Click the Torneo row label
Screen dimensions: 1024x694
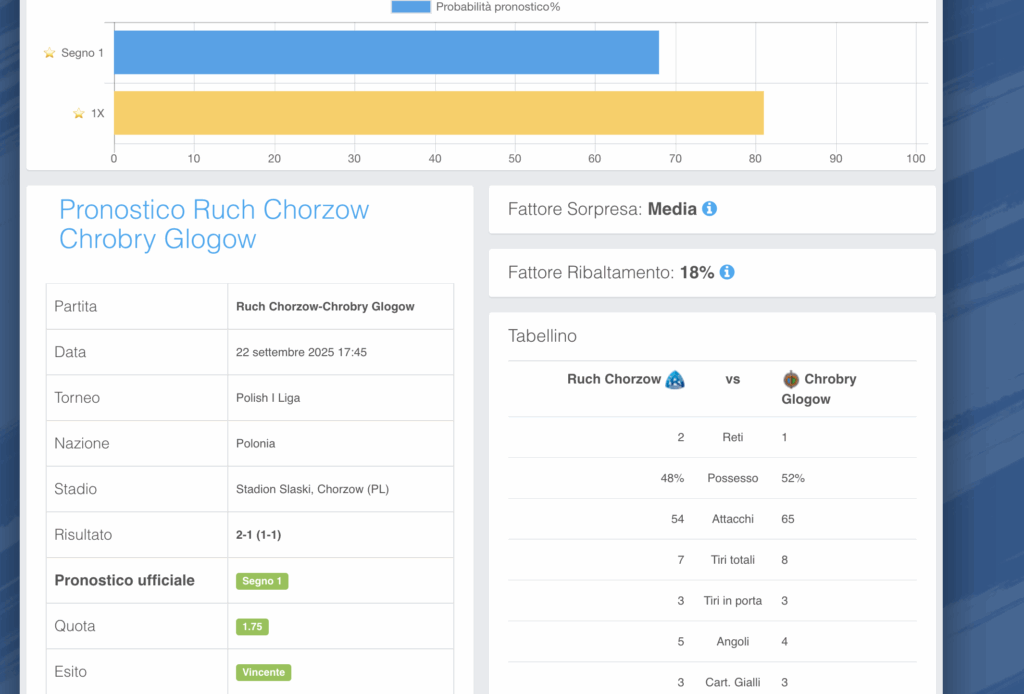point(77,398)
